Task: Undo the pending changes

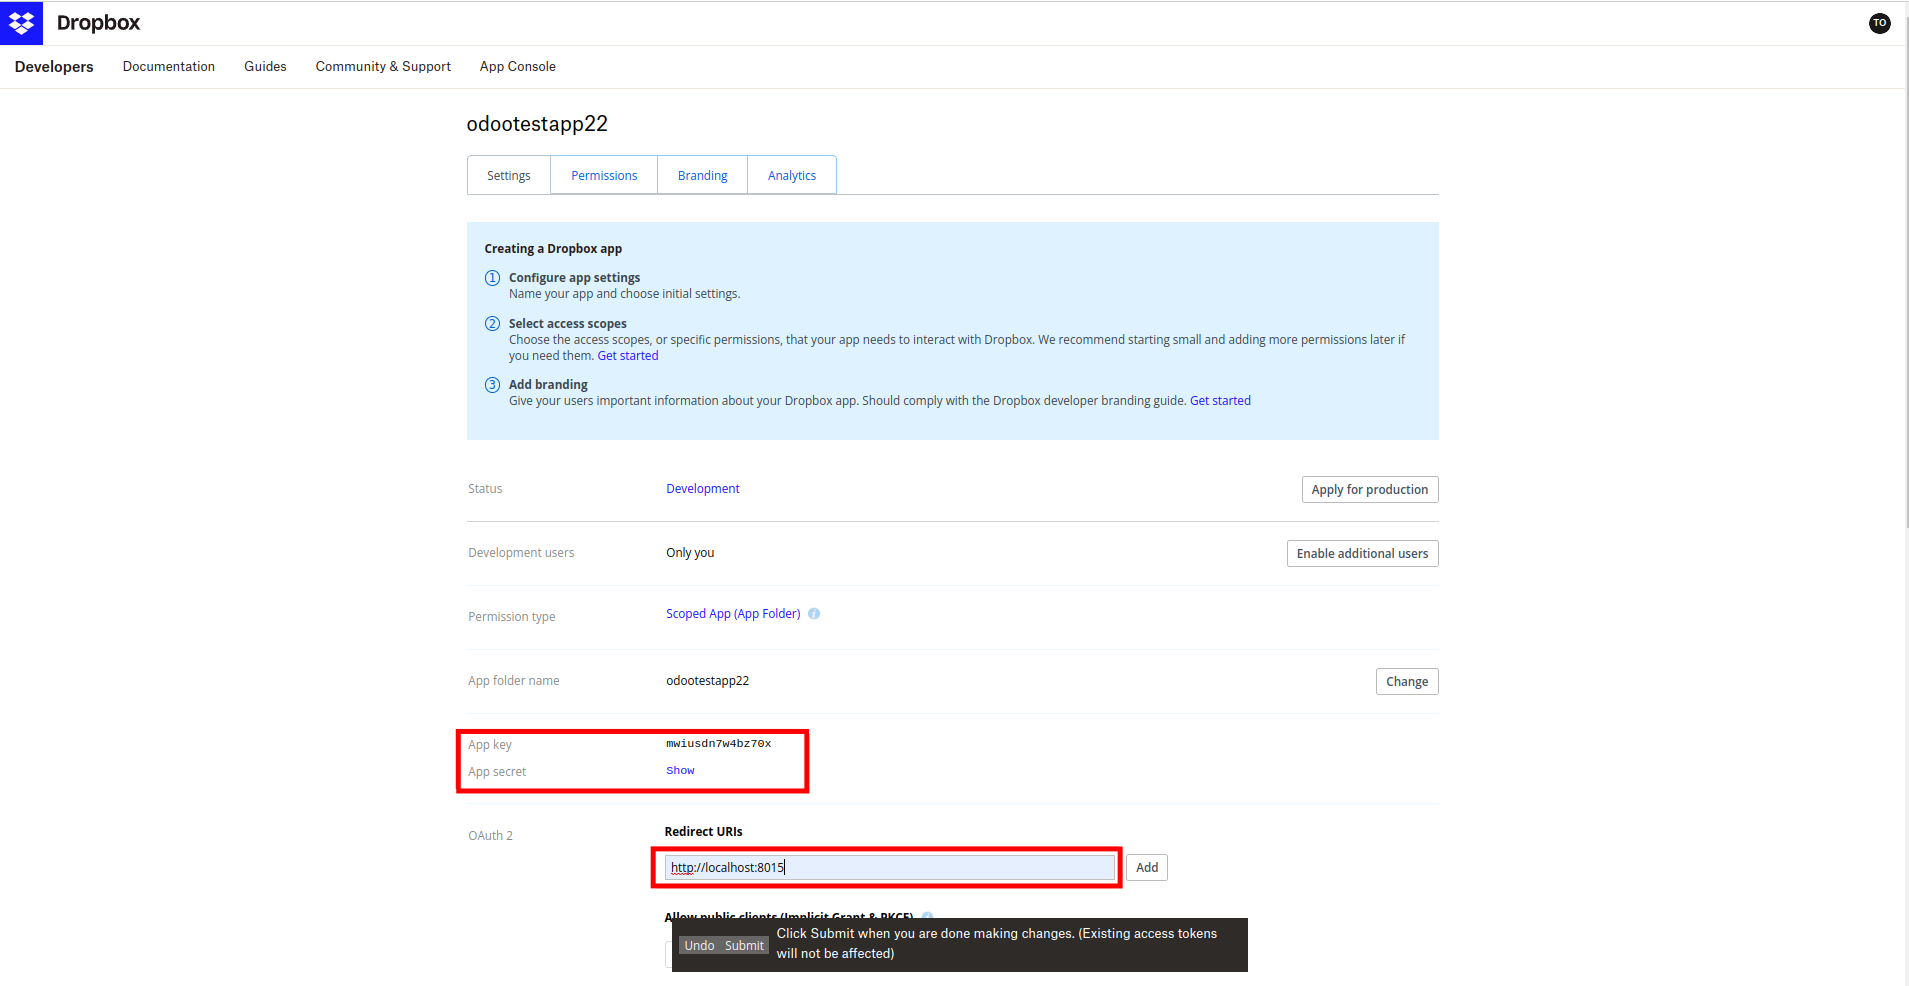Action: click(699, 946)
